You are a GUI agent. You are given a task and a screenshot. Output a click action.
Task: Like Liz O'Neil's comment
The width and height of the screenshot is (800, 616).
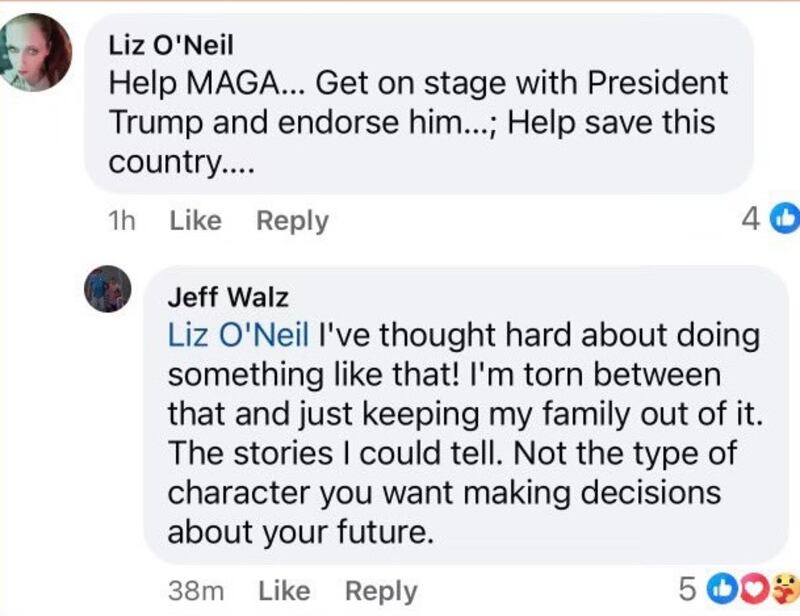click(195, 220)
